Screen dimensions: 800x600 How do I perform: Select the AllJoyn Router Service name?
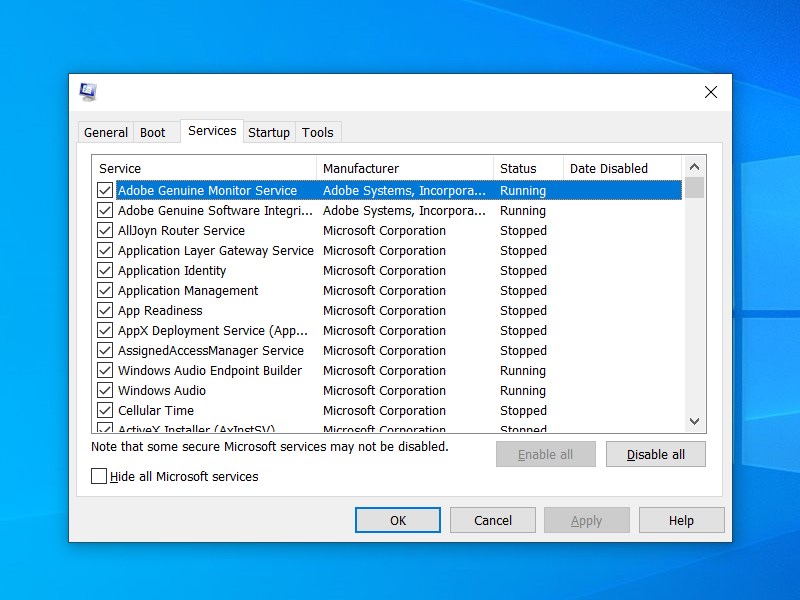tap(181, 231)
